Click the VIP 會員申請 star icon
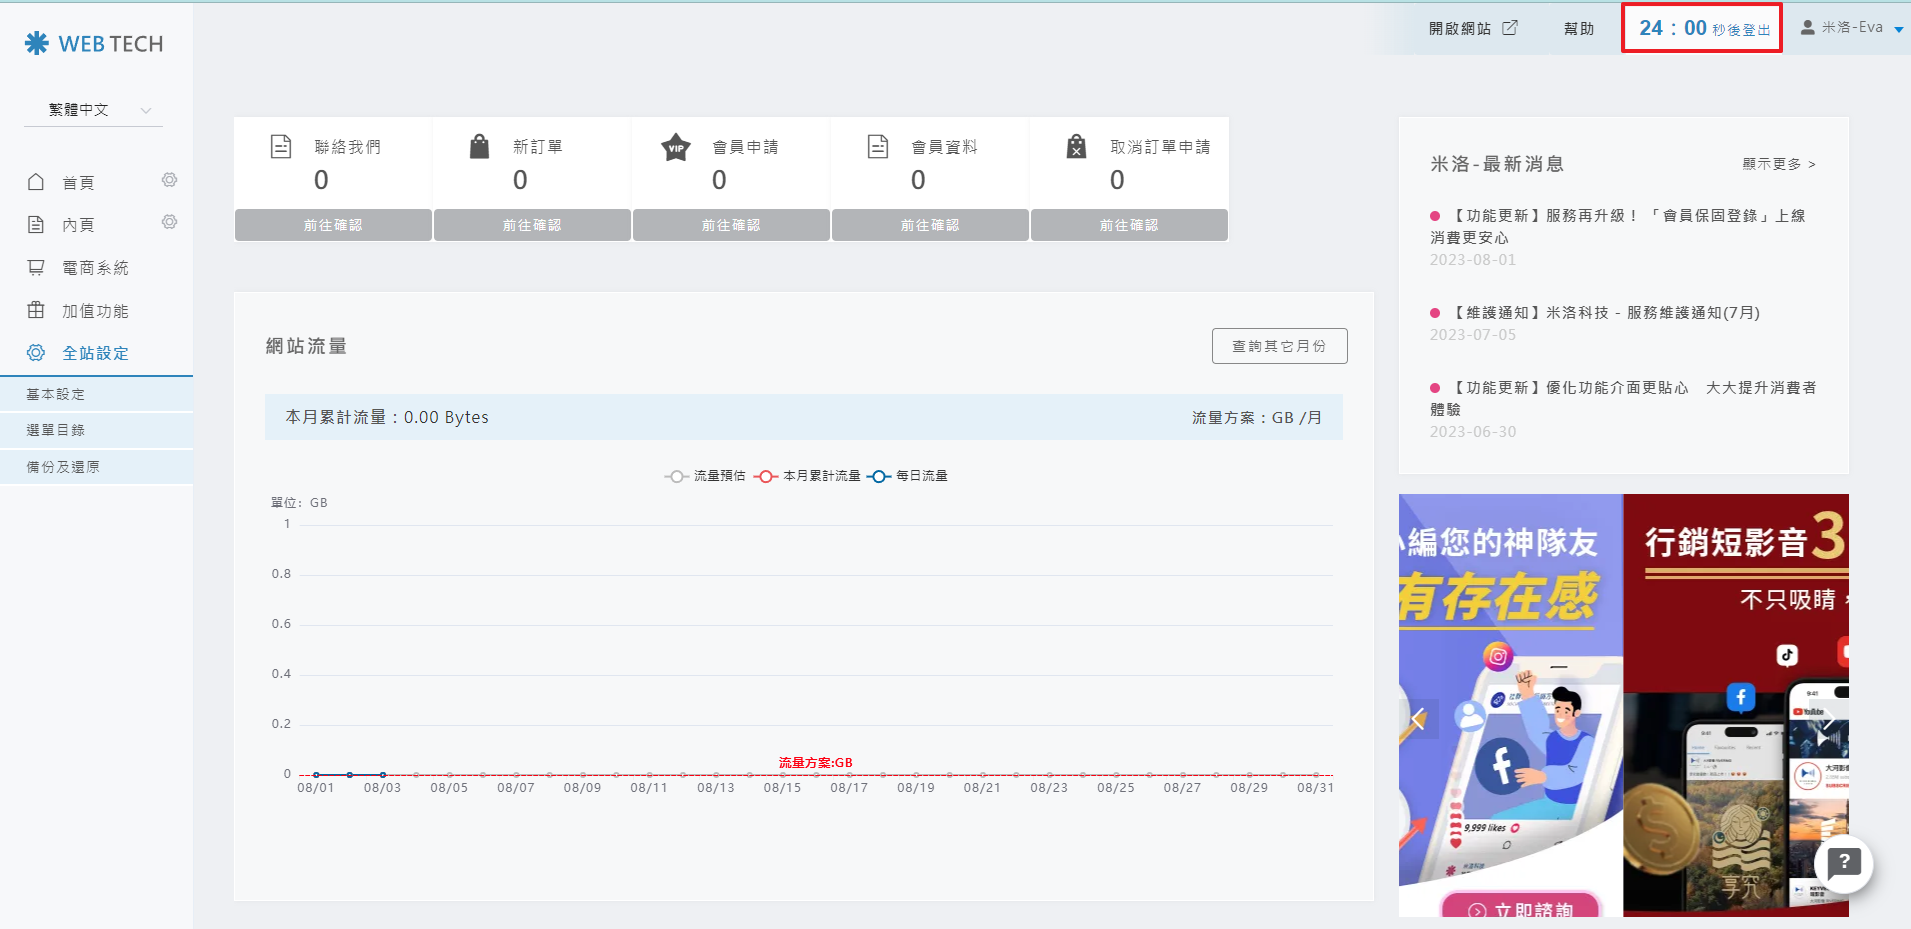 pyautogui.click(x=676, y=147)
